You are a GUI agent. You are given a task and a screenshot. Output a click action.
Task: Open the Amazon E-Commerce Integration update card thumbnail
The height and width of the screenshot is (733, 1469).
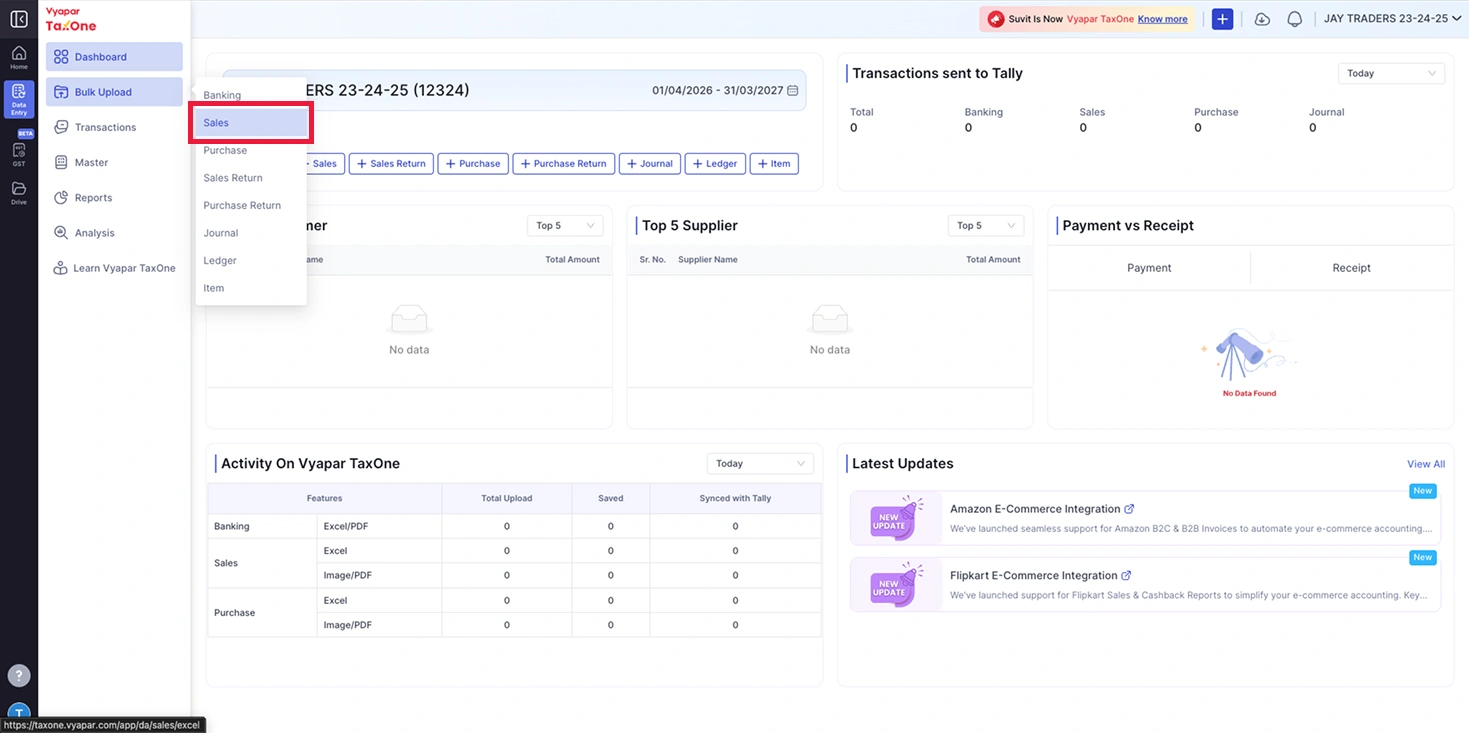pos(896,518)
